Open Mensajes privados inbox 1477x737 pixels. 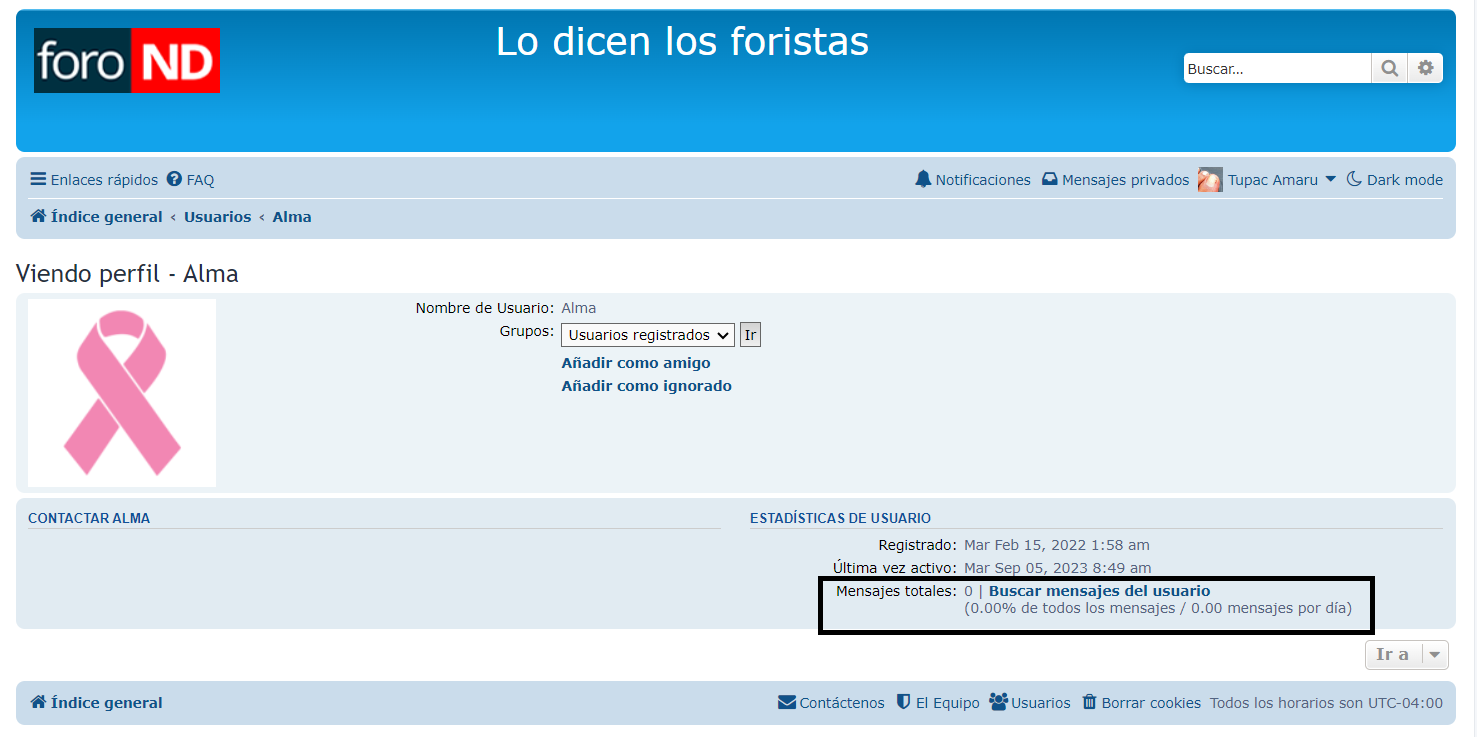pyautogui.click(x=1115, y=180)
